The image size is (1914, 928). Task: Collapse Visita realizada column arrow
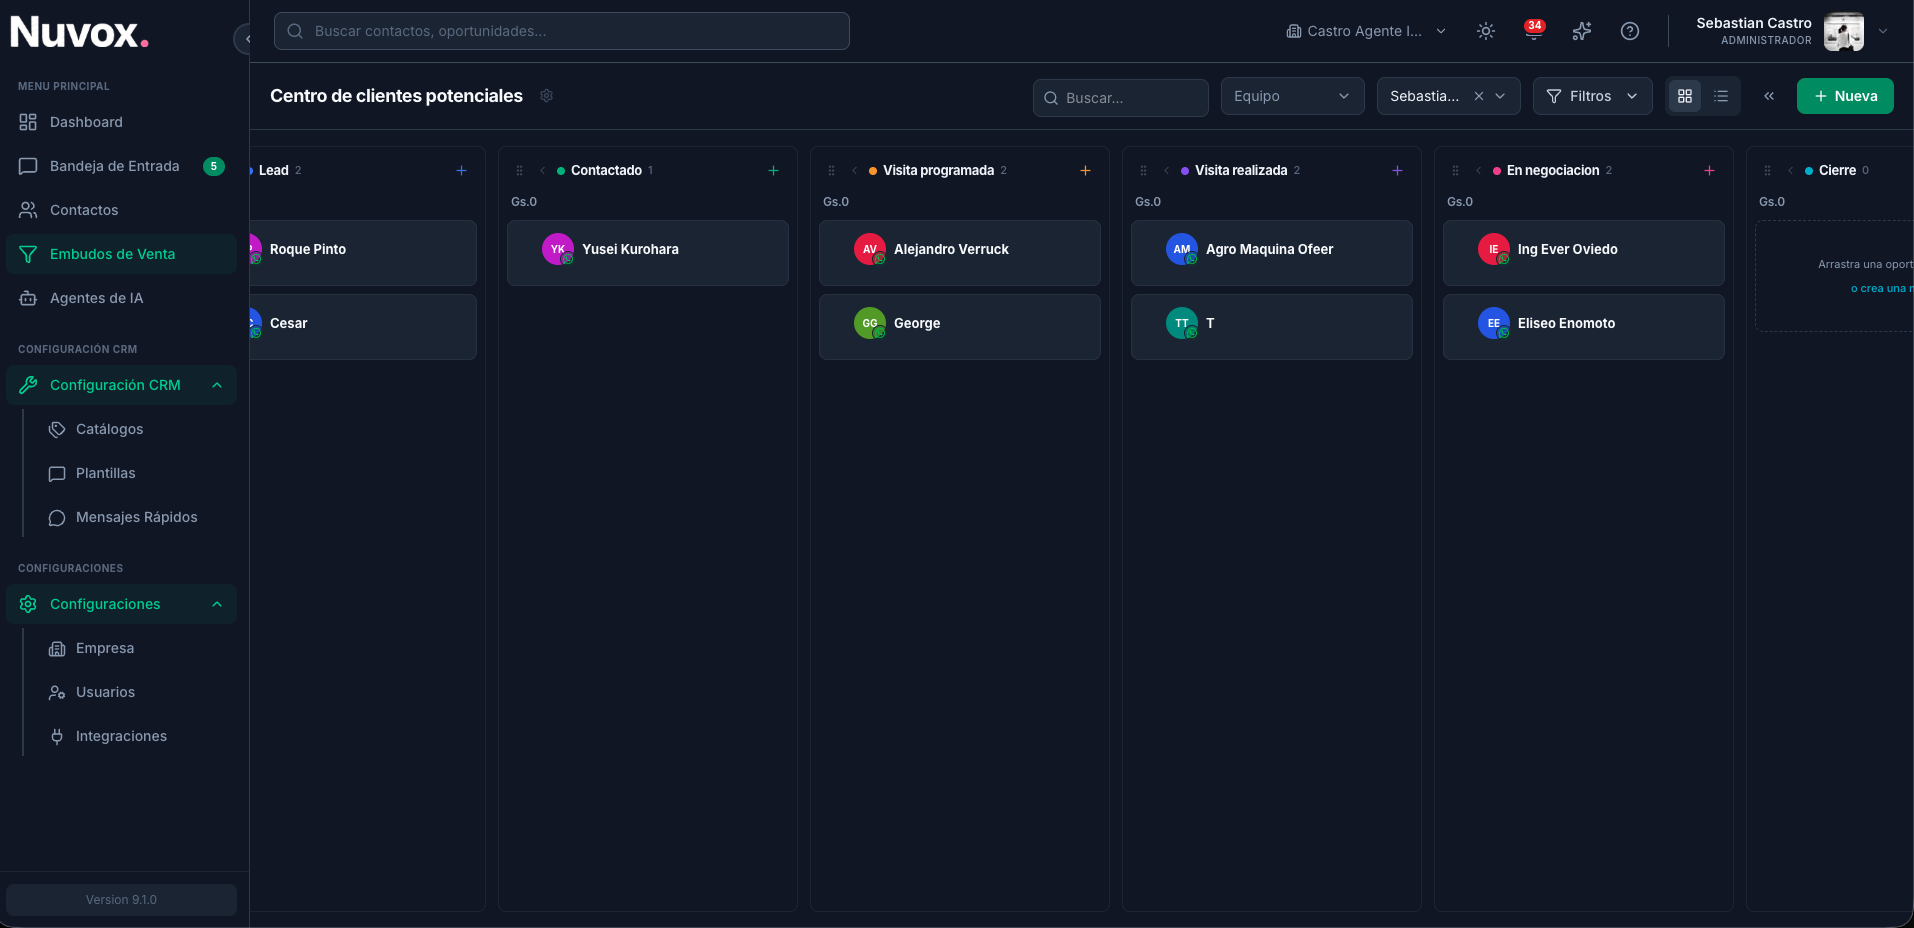(1166, 171)
